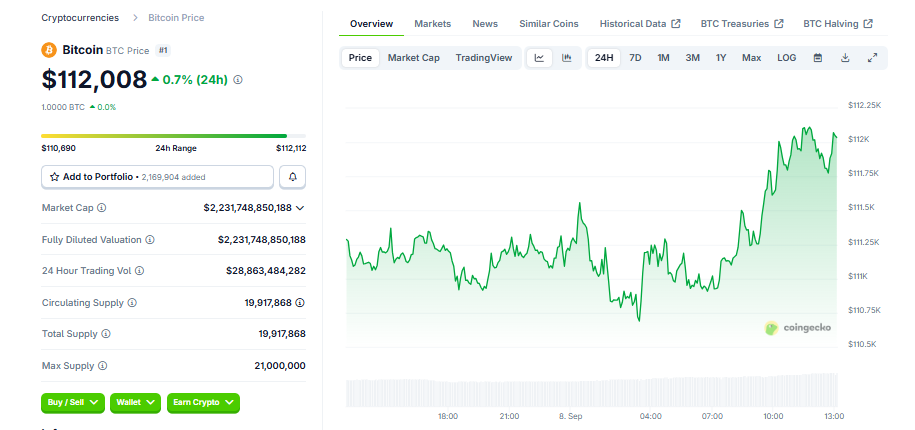915x430 pixels.
Task: Click the Bitcoin orange logo icon
Action: click(x=49, y=50)
